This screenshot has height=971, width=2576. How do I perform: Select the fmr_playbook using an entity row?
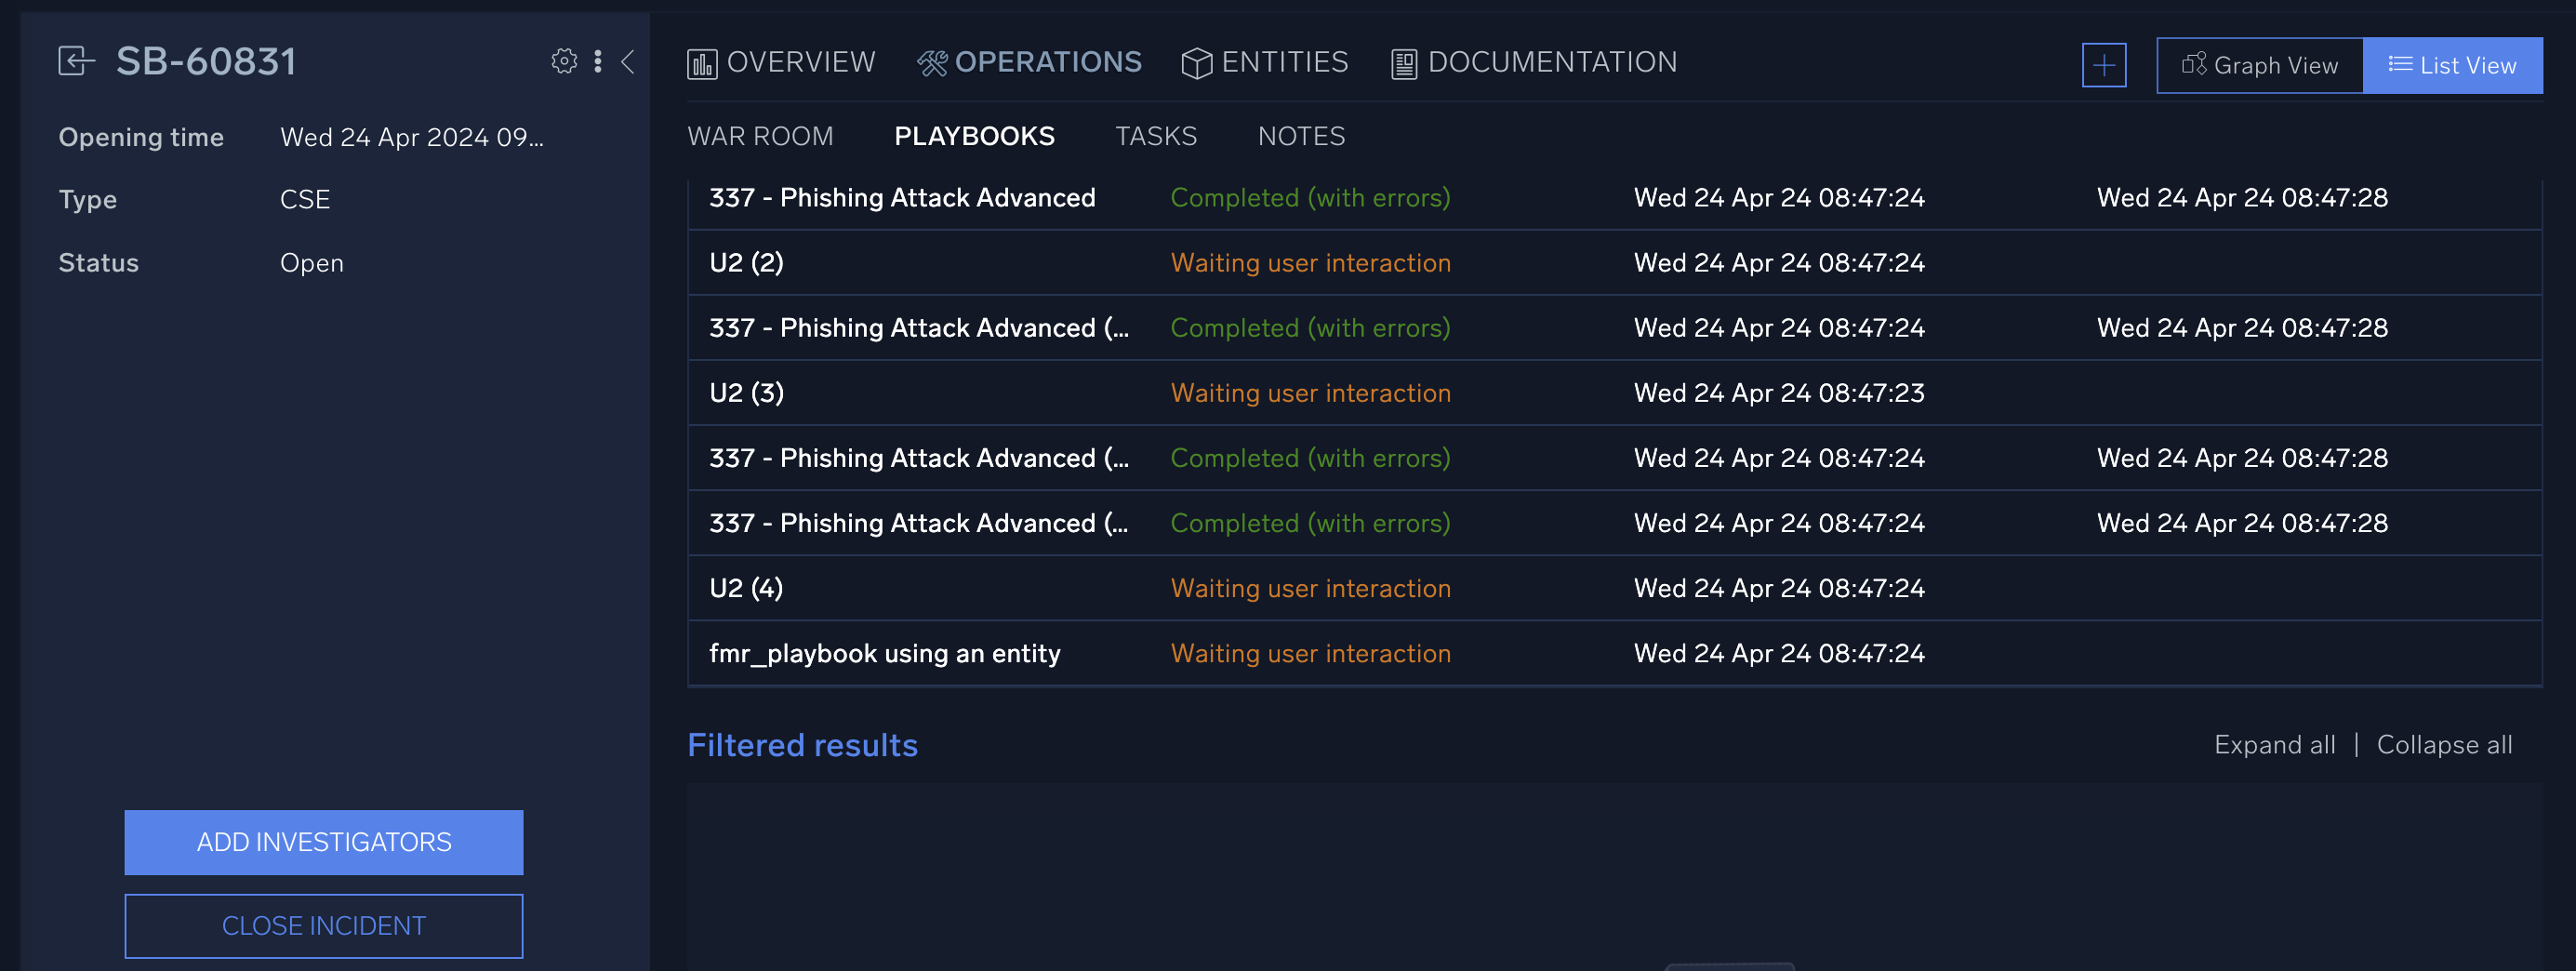coord(884,653)
